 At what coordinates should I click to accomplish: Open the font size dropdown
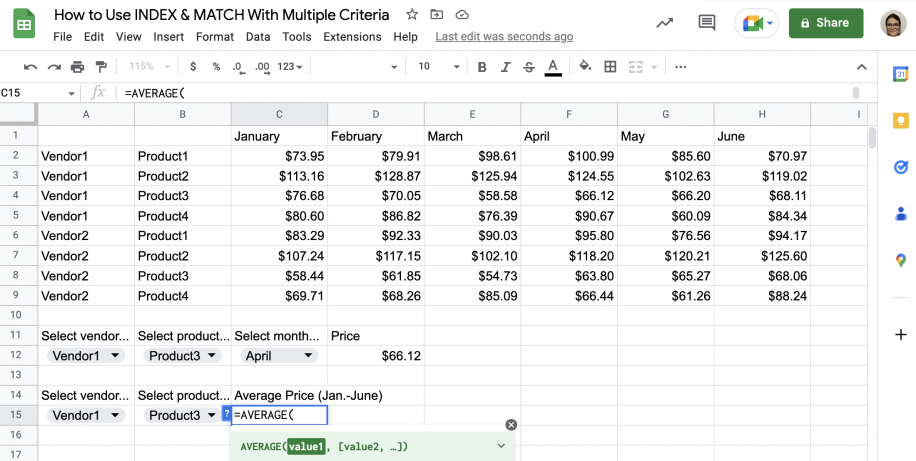point(439,67)
